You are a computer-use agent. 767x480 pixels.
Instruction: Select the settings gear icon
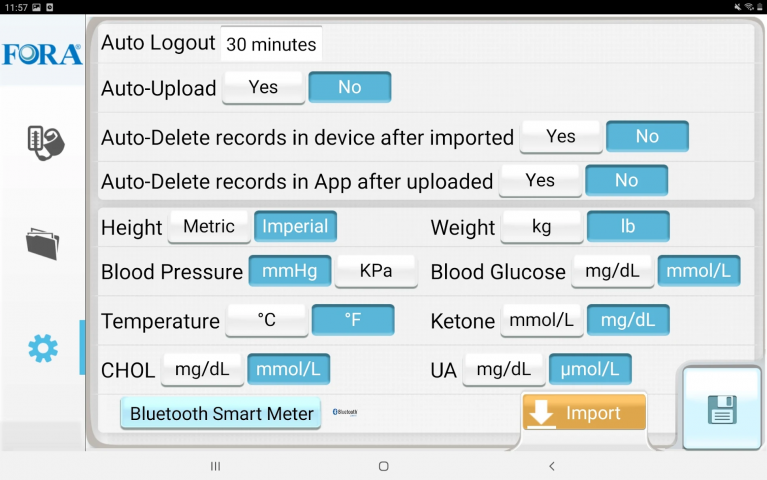[43, 348]
